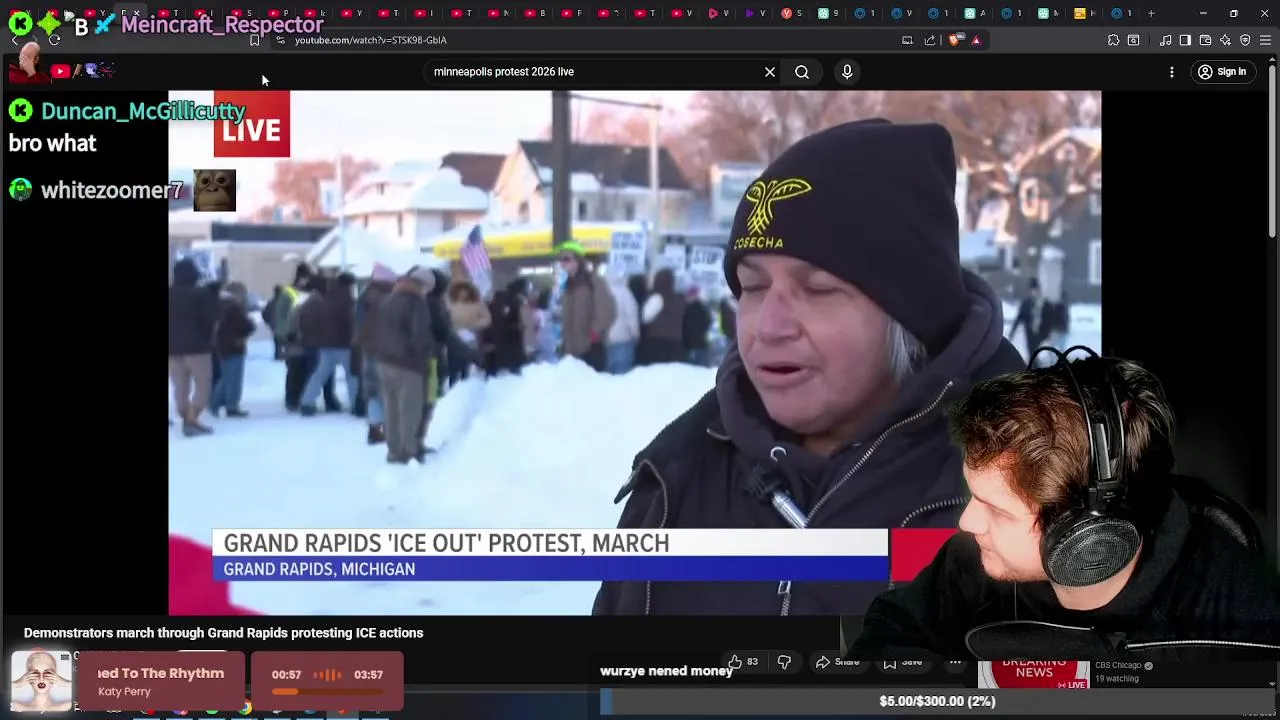1280x720 pixels.
Task: Open the side-panel search icon beside Extensions
Action: point(1133,40)
